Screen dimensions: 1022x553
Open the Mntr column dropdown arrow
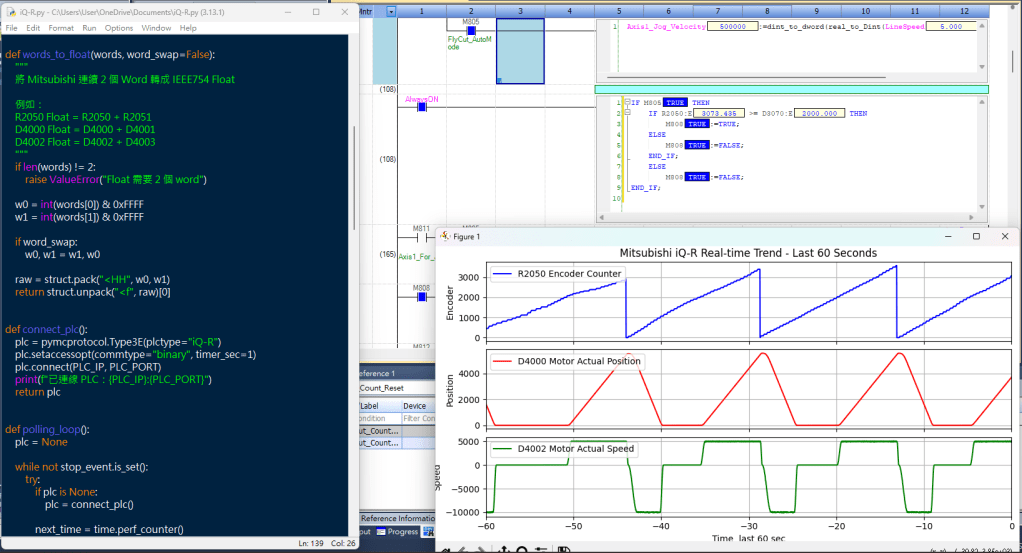tap(391, 11)
